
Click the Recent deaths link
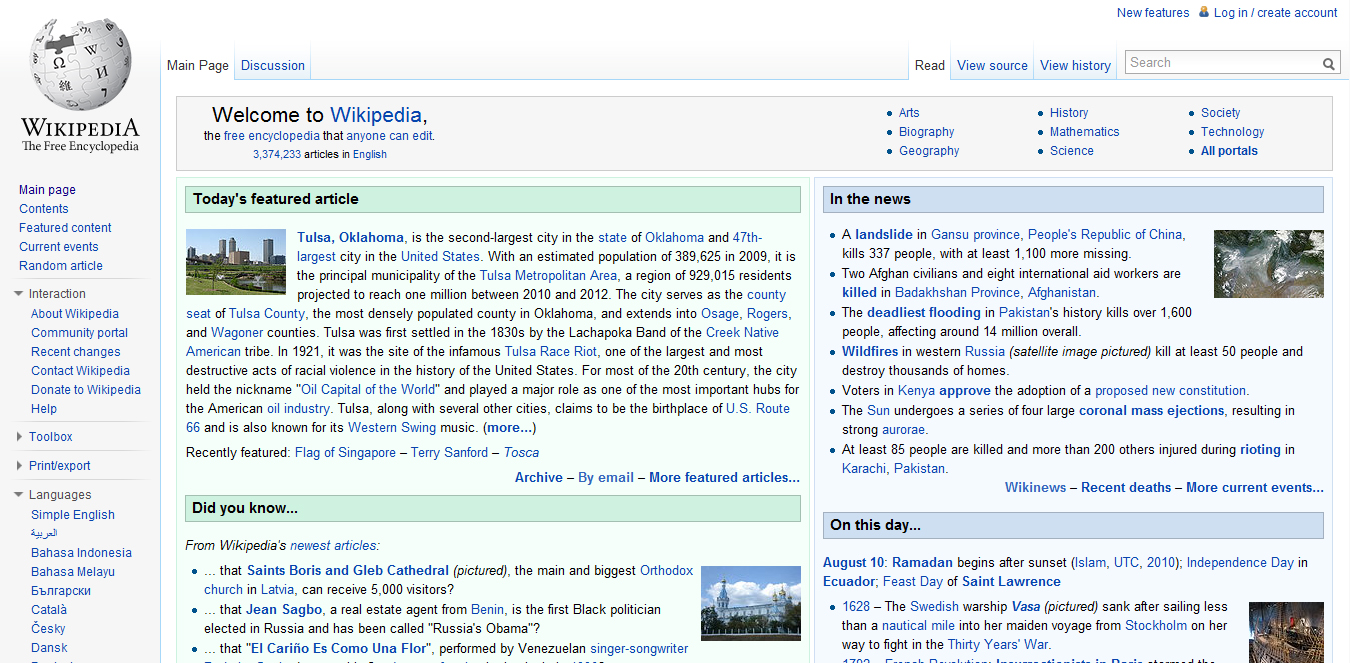tap(1126, 488)
